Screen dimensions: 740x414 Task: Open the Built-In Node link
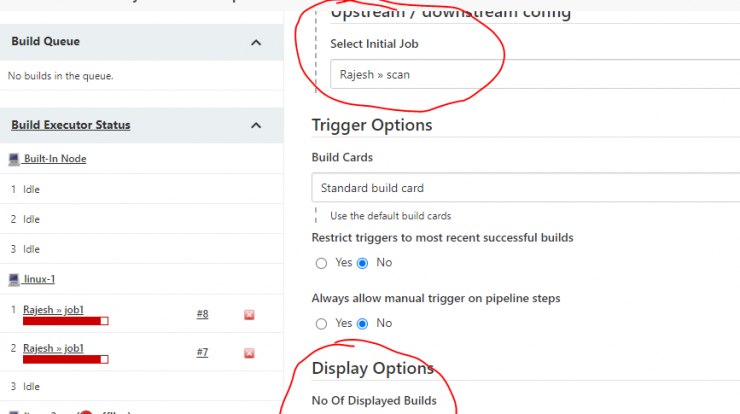(55, 159)
